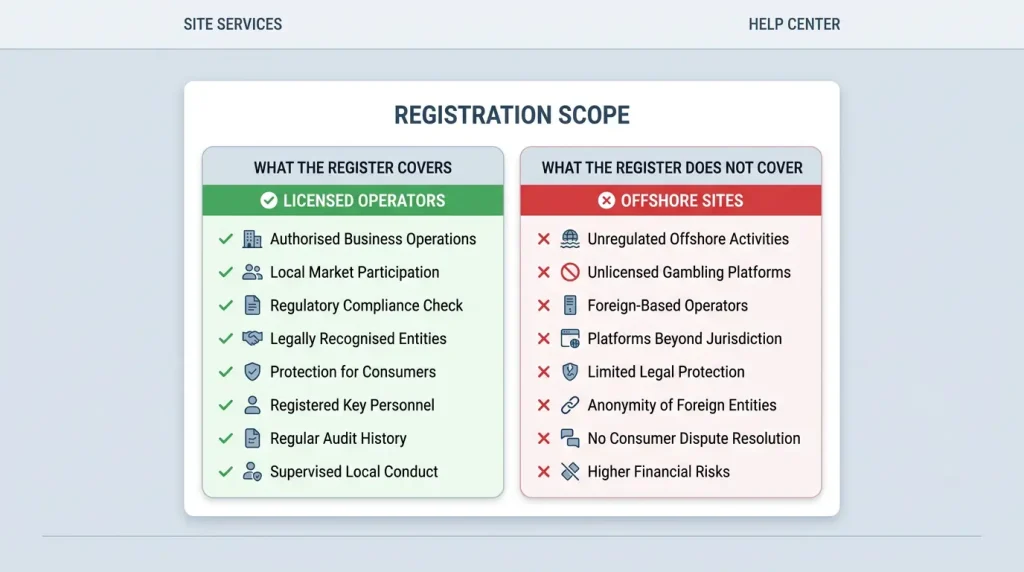This screenshot has width=1024, height=572.
Task: Open the Help Center link
Action: pyautogui.click(x=794, y=24)
